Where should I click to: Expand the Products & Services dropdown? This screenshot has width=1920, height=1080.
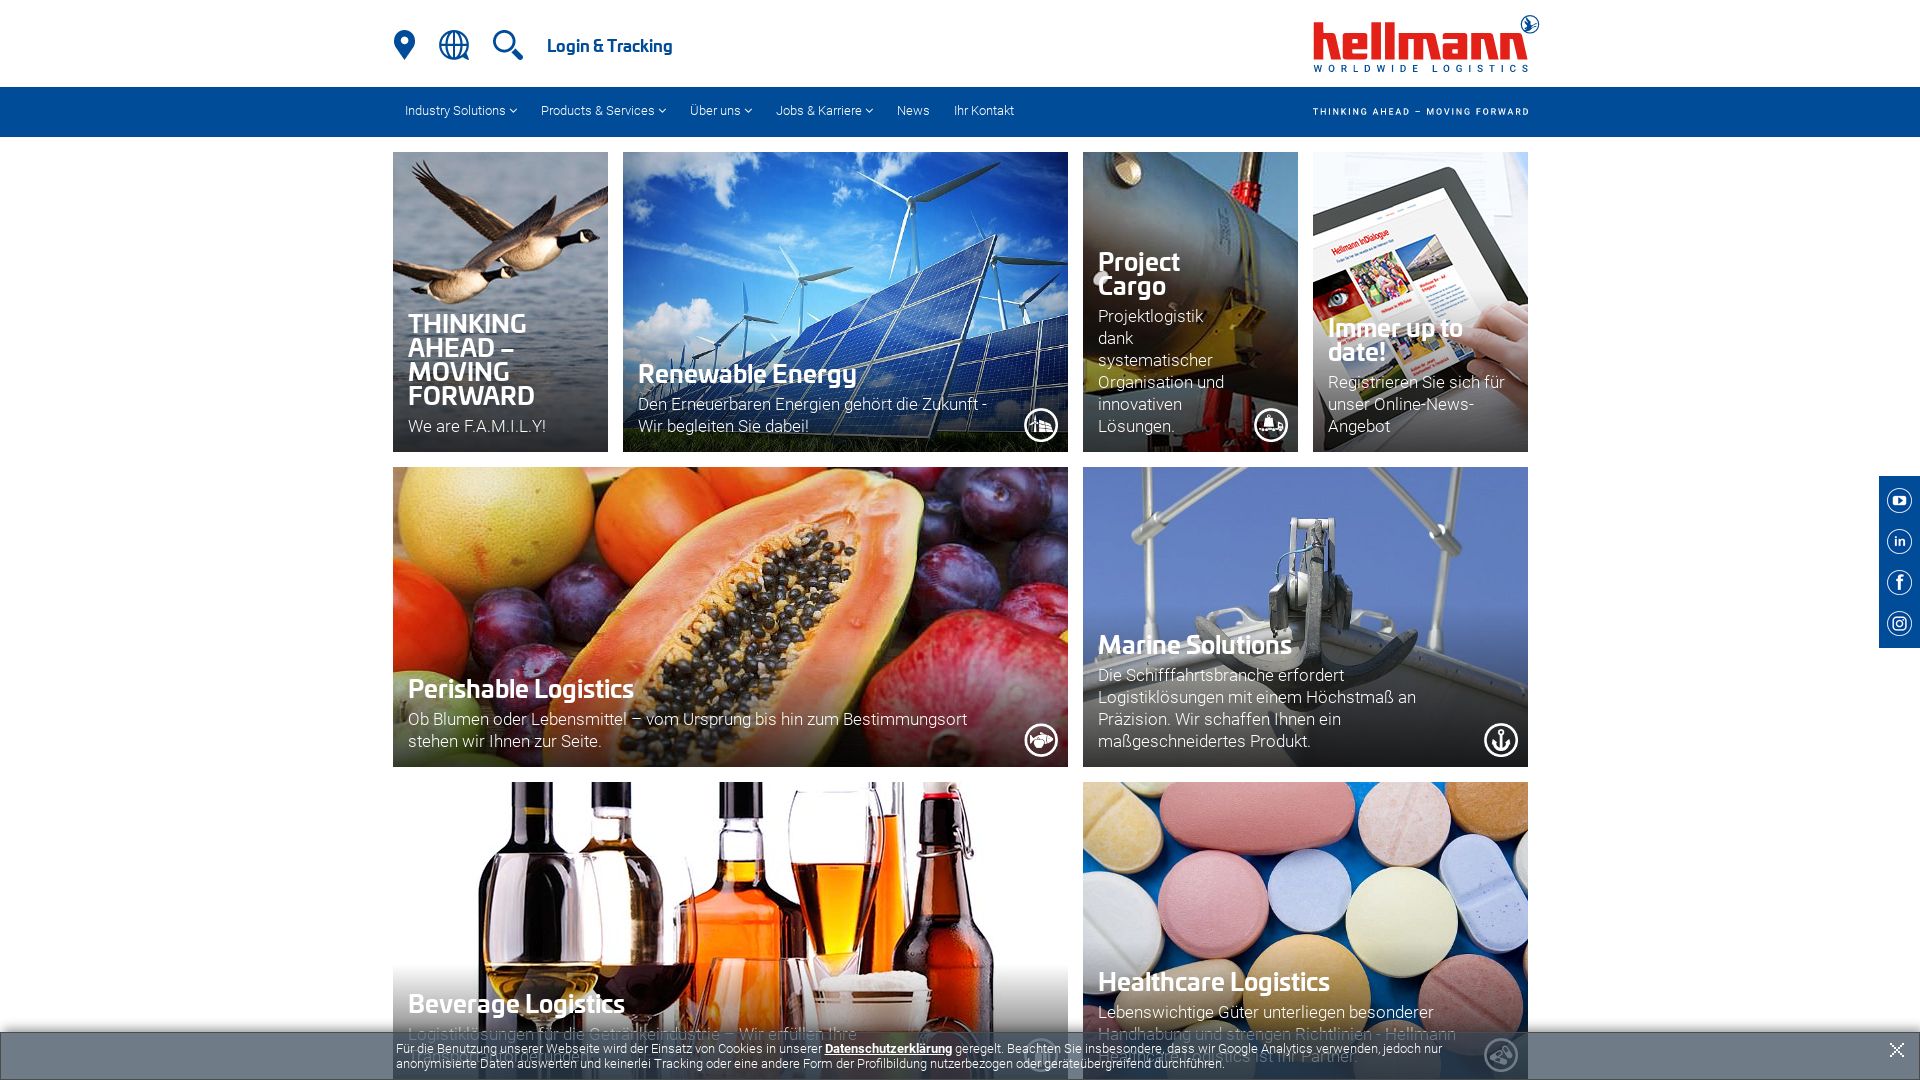point(603,111)
